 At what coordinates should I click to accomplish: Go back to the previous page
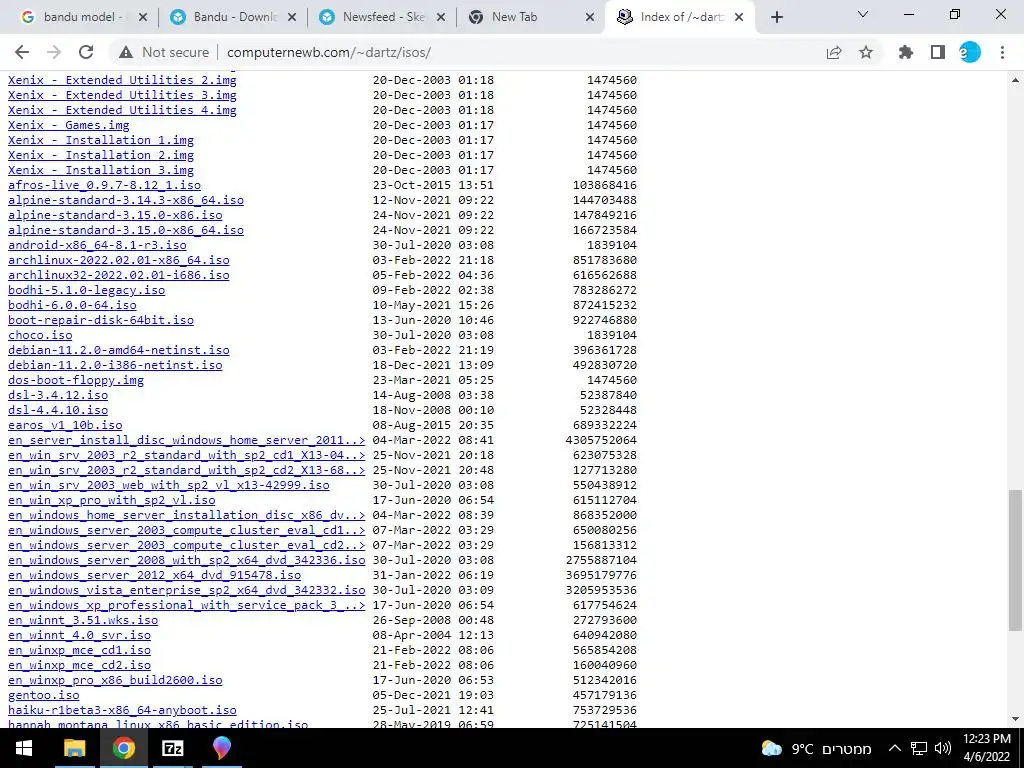pos(22,52)
